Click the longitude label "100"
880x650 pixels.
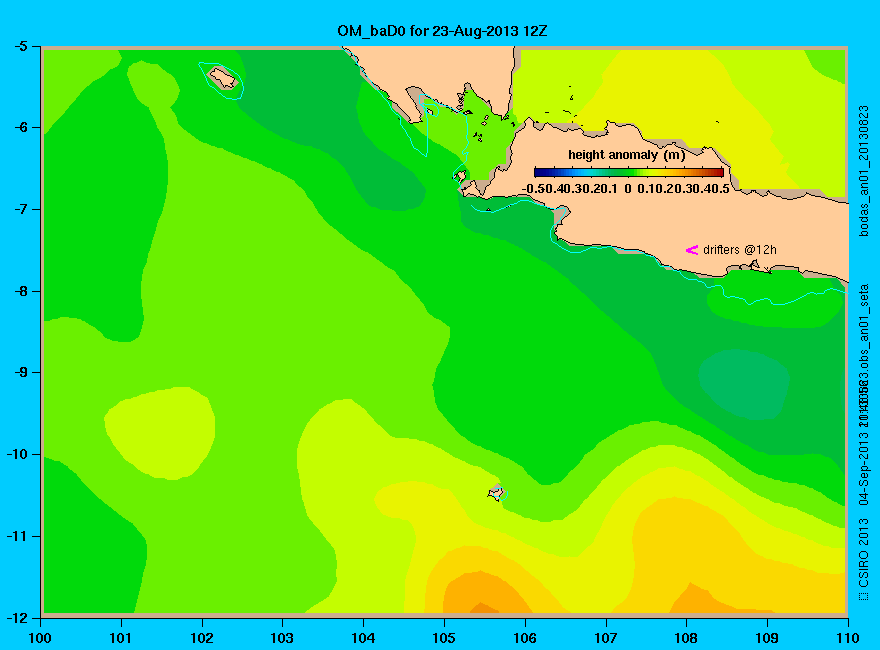(40, 638)
